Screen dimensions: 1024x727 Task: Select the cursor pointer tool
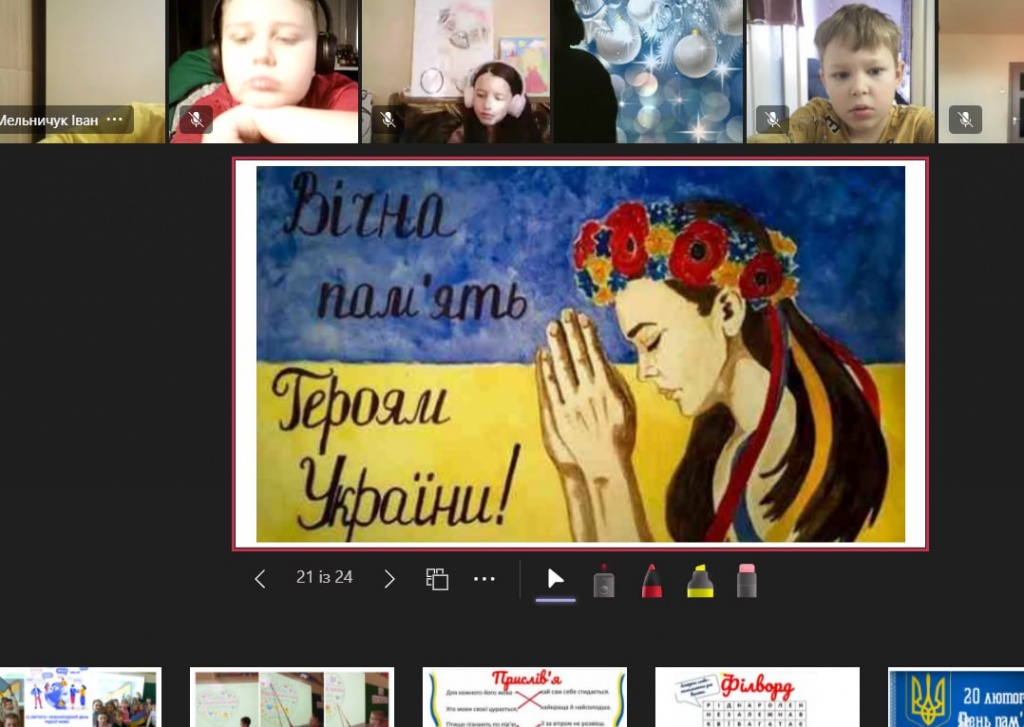[556, 579]
